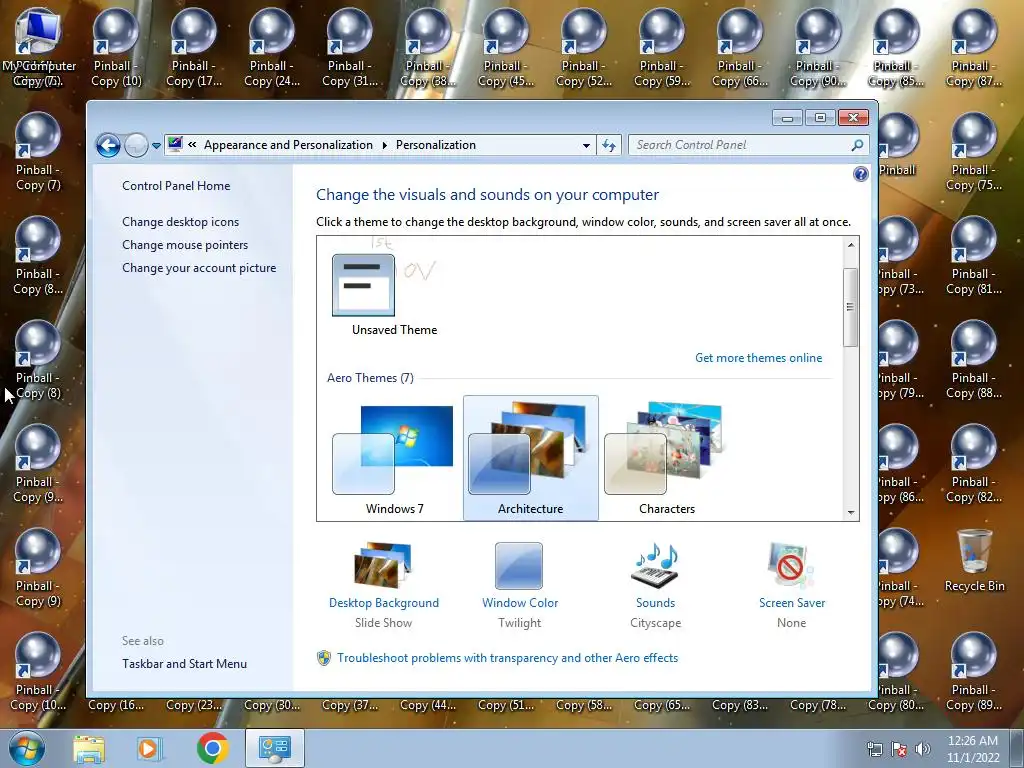
Task: Click the theme list scroll up arrow
Action: tap(850, 245)
